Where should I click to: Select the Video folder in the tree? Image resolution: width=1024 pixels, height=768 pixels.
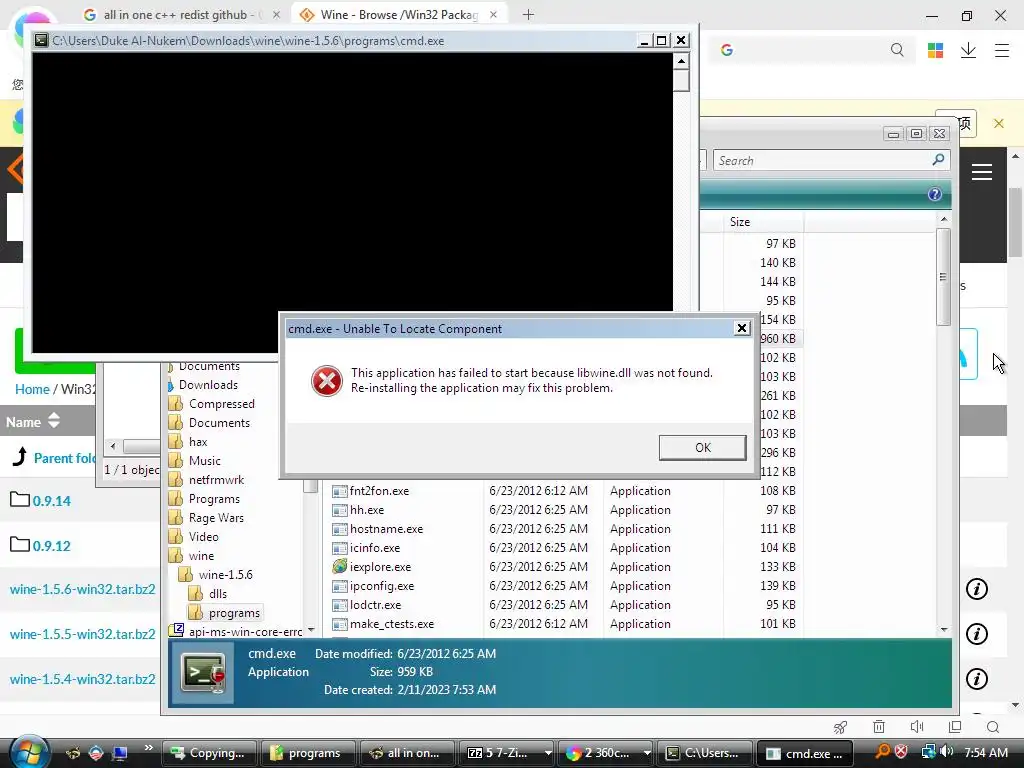tap(203, 537)
